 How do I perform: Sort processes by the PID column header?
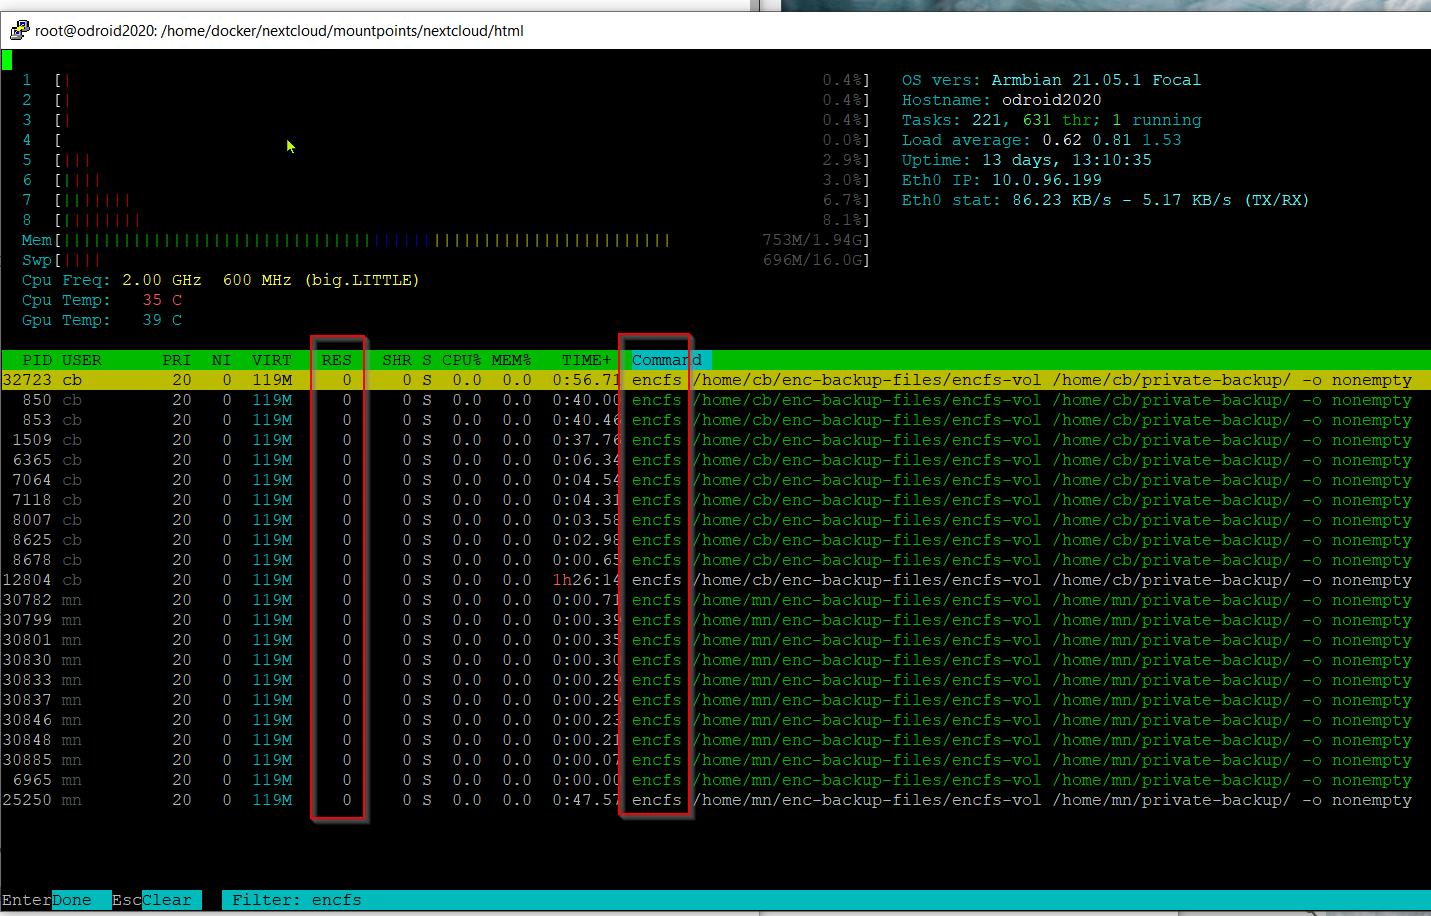click(37, 360)
